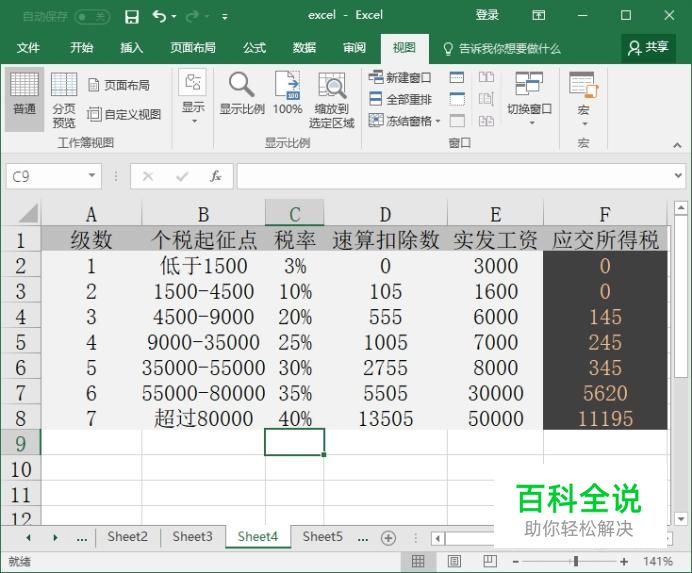The width and height of the screenshot is (692, 573).
Task: Open the 文件 tab
Action: pos(28,48)
